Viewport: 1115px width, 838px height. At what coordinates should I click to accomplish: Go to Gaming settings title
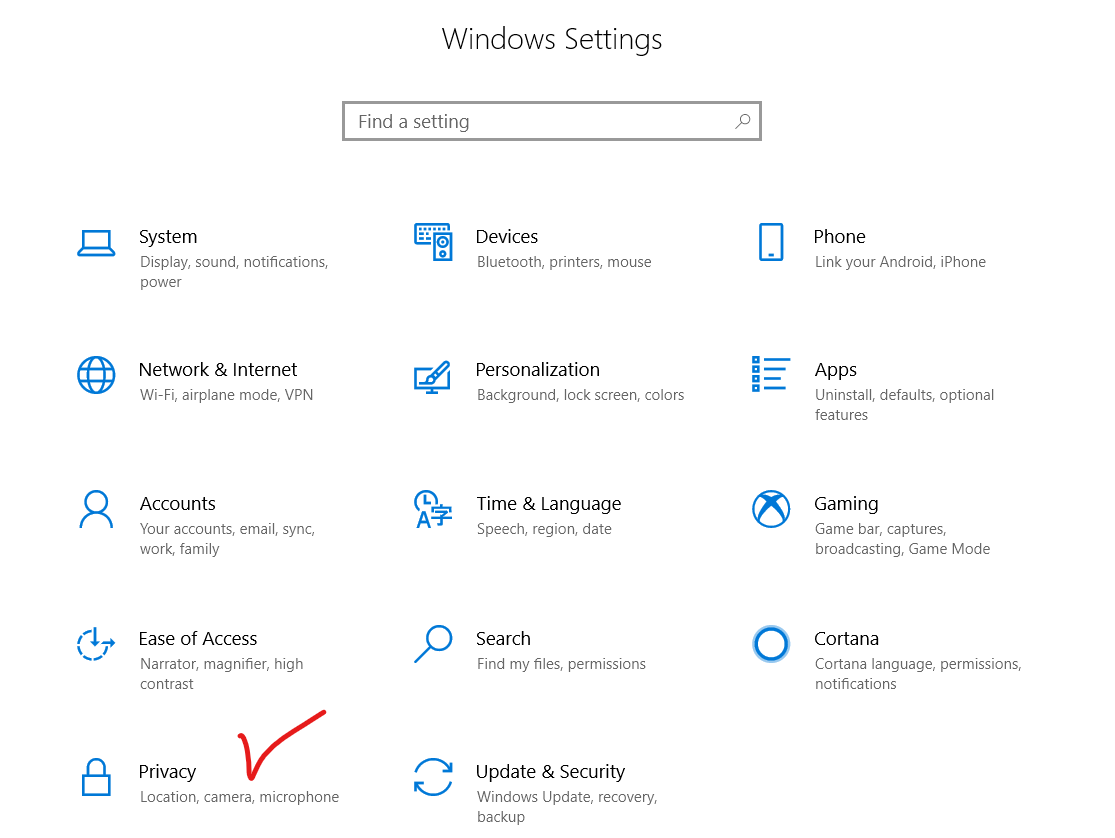coord(846,504)
